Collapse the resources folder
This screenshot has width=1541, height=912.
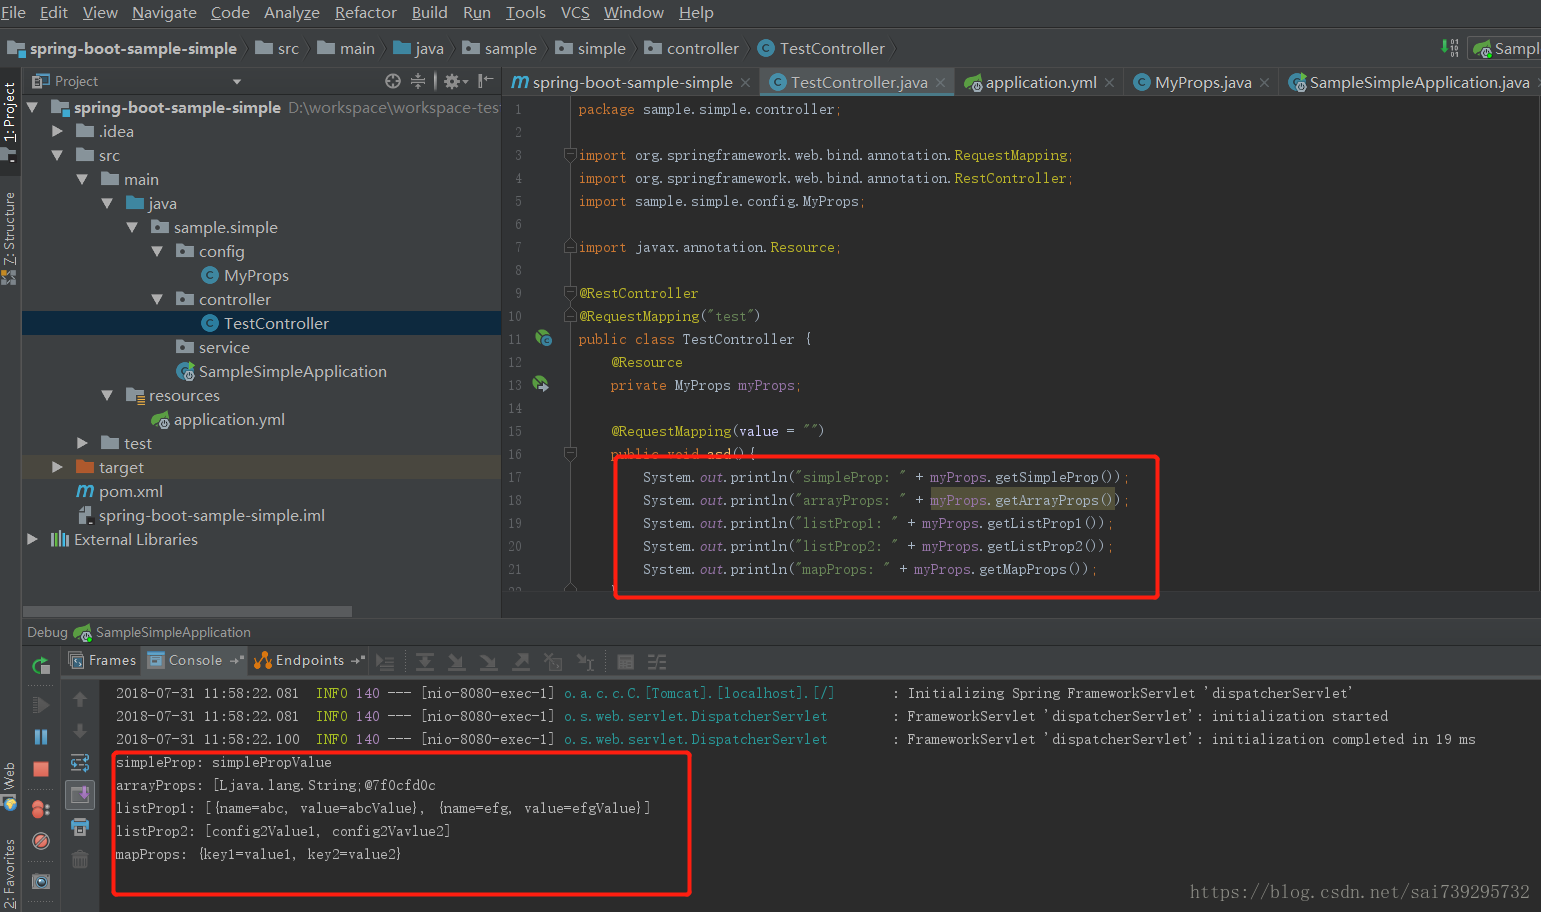[107, 395]
